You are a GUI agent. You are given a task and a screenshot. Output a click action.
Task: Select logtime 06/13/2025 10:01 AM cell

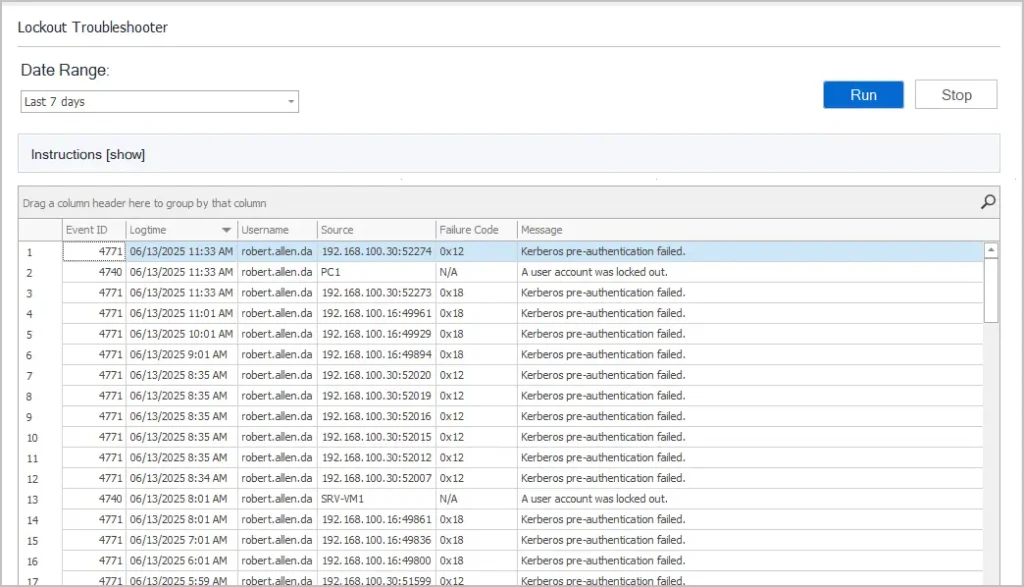click(182, 334)
